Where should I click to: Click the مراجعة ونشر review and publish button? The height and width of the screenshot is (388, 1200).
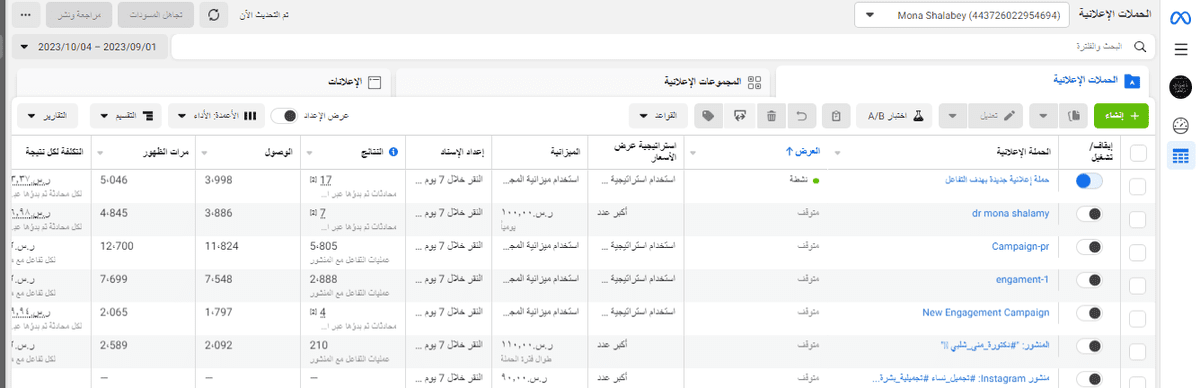[x=79, y=15]
